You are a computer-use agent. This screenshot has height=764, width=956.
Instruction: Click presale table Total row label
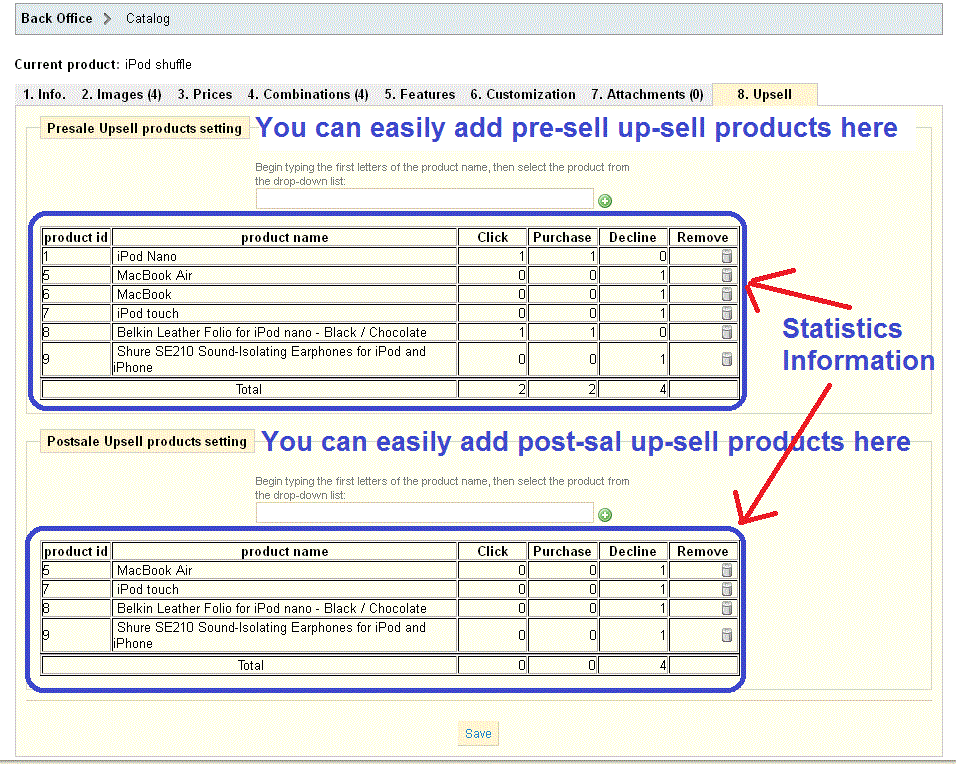(x=249, y=389)
